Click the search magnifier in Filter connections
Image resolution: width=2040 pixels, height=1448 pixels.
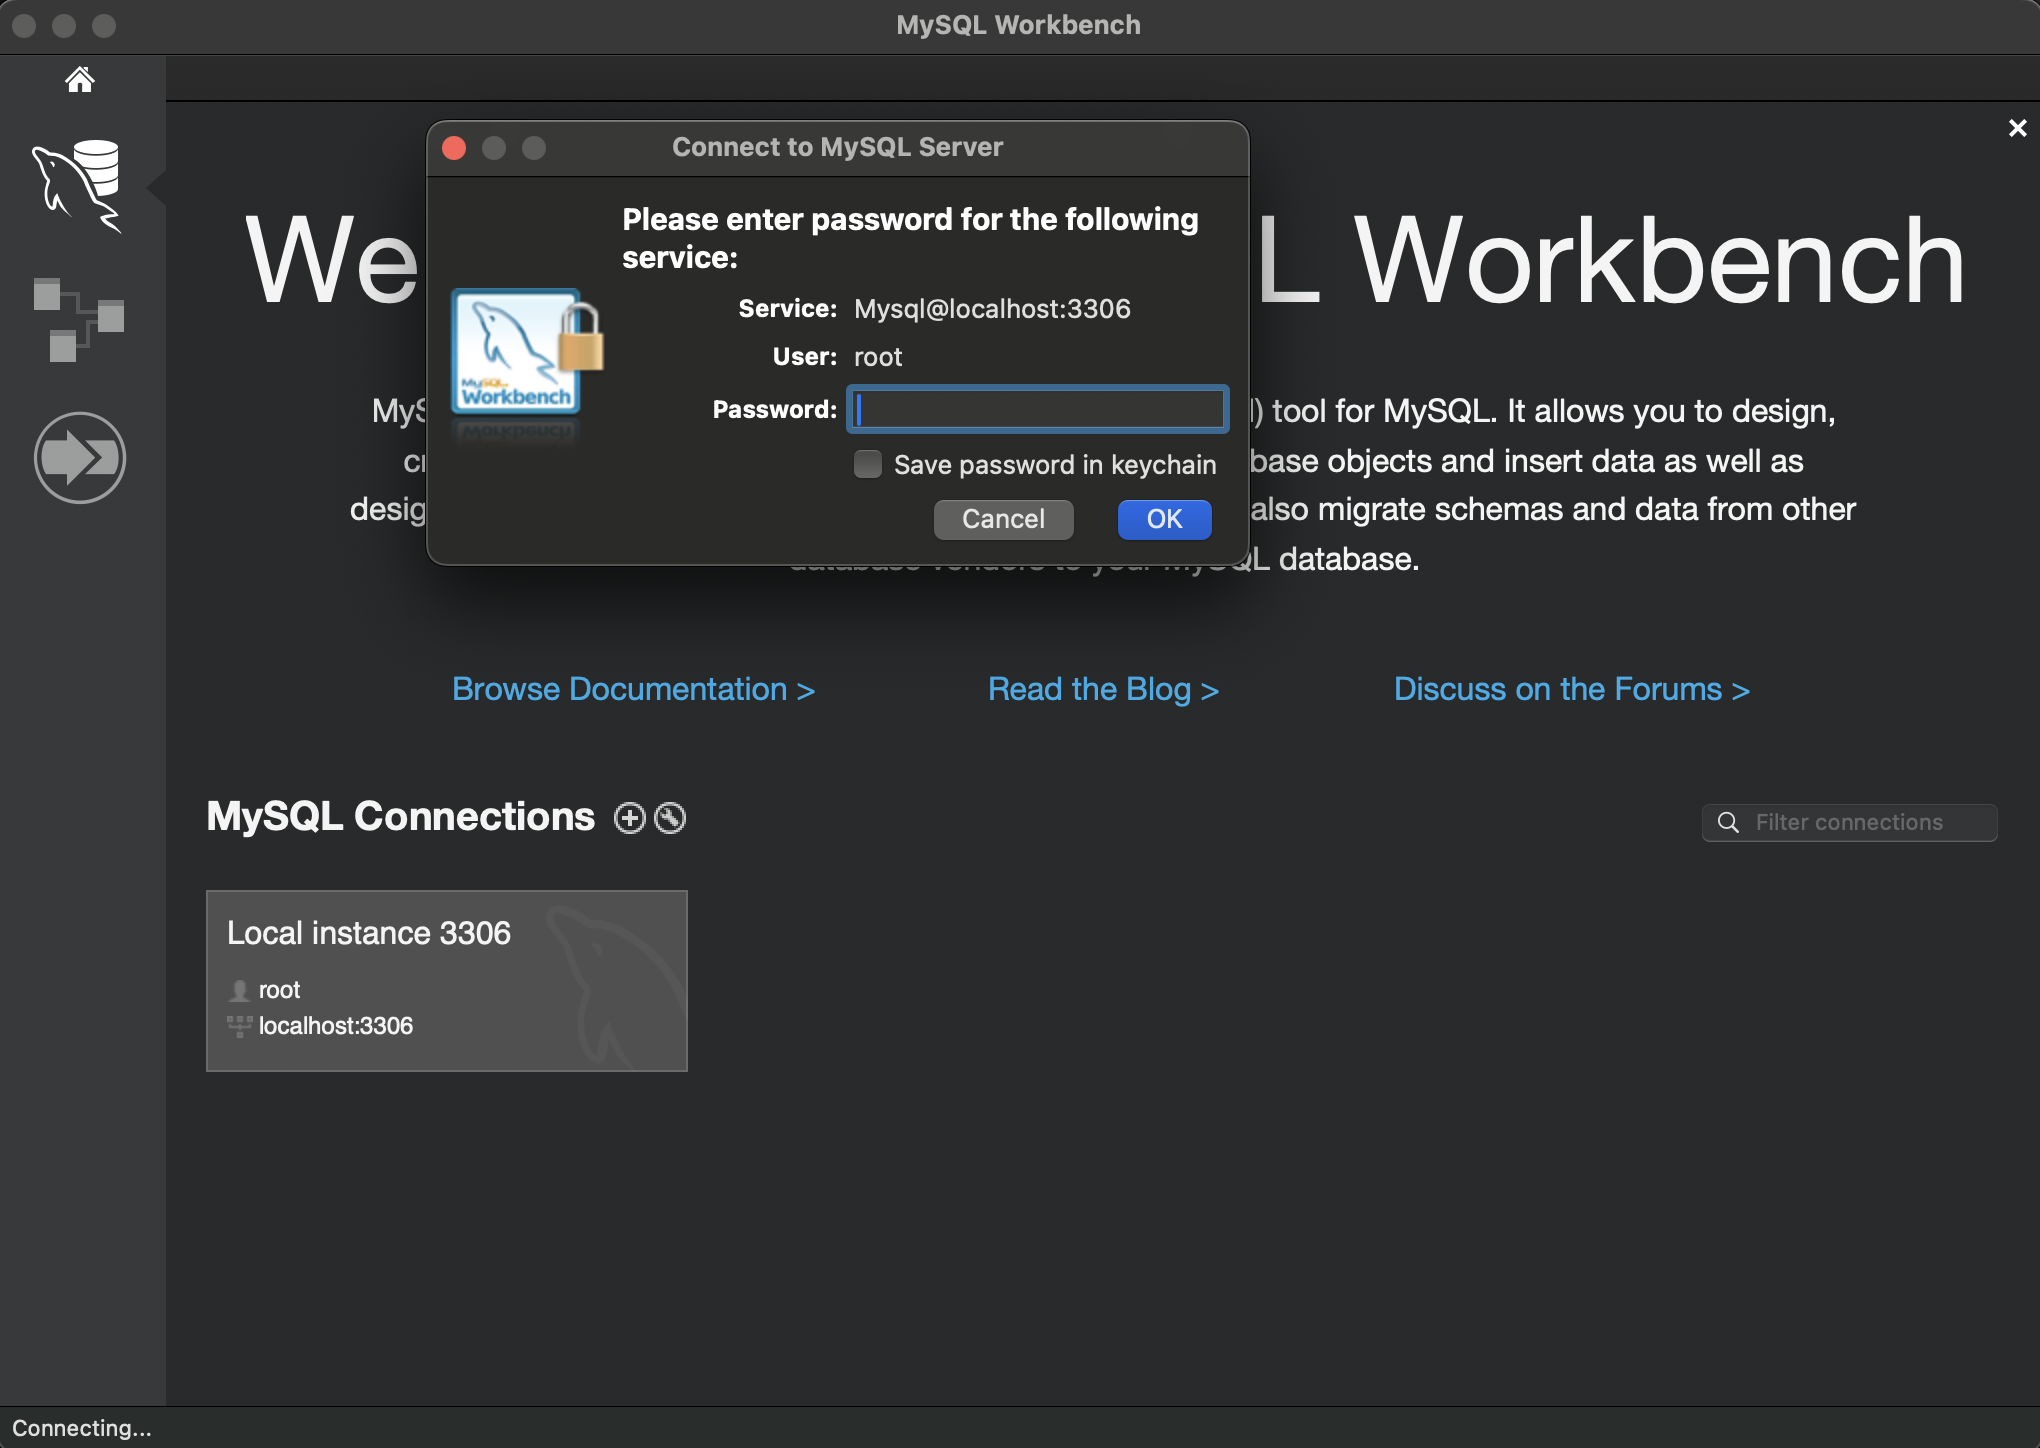click(x=1728, y=822)
